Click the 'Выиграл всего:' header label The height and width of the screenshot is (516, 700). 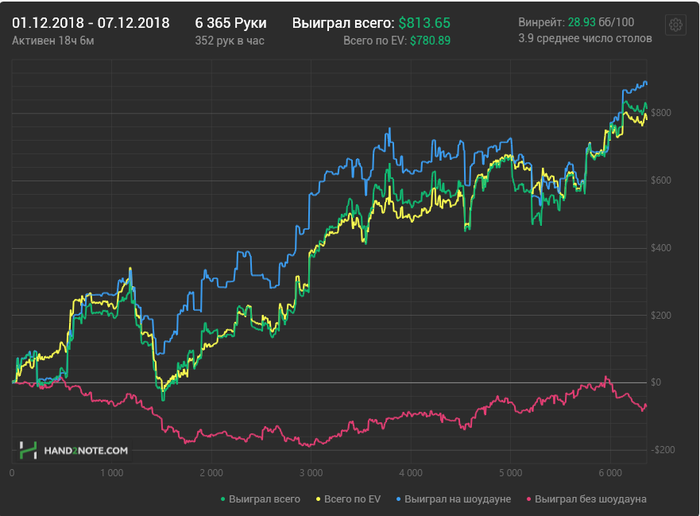pyautogui.click(x=343, y=23)
